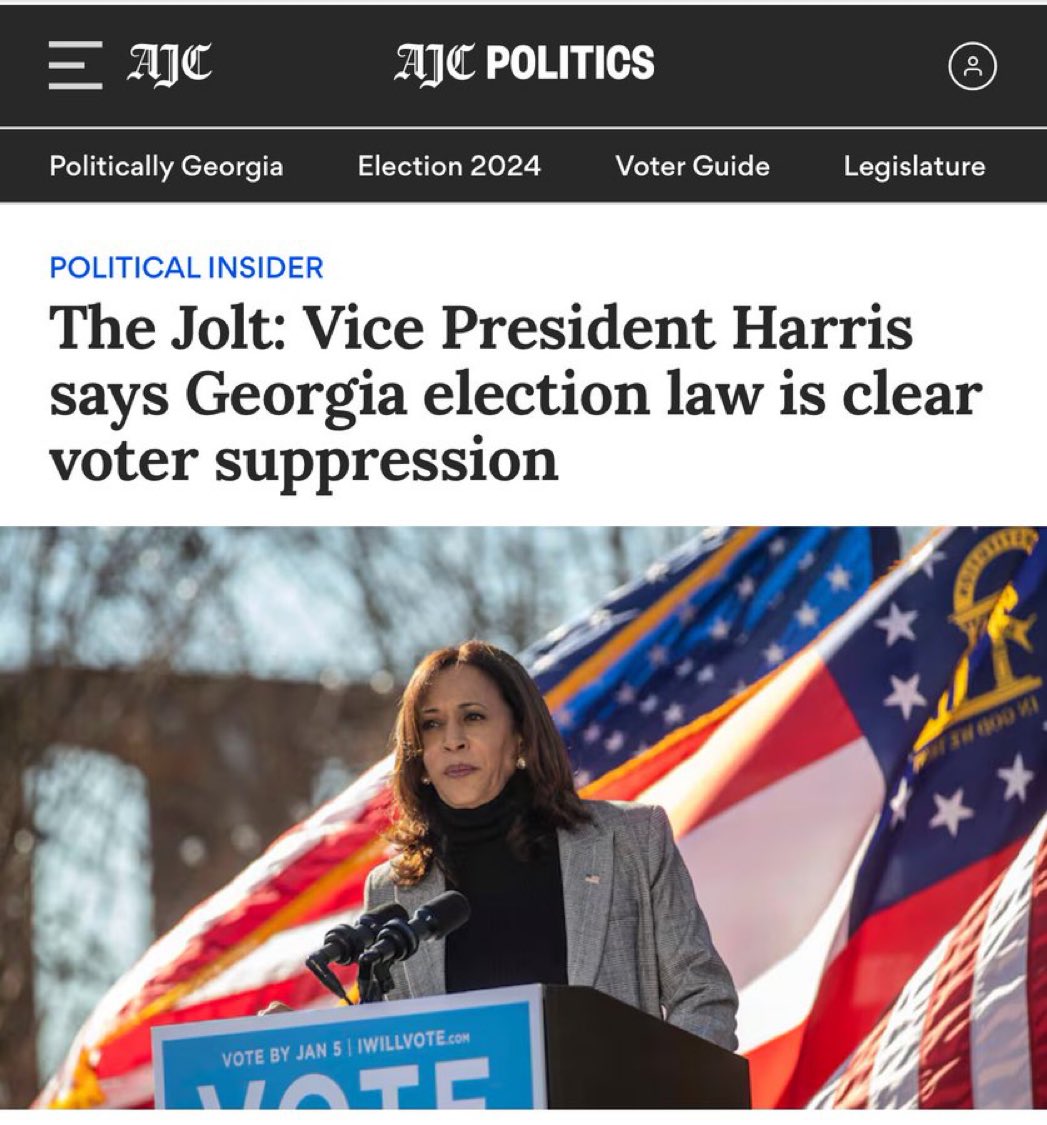Select the Voter Guide nav item

pos(692,166)
